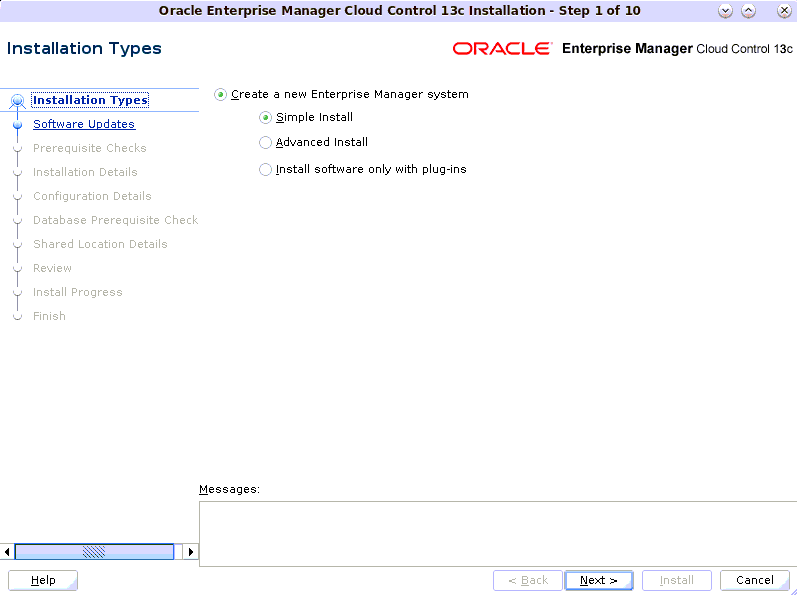Click inside the Messages text area
The width and height of the screenshot is (797, 595).
point(498,534)
